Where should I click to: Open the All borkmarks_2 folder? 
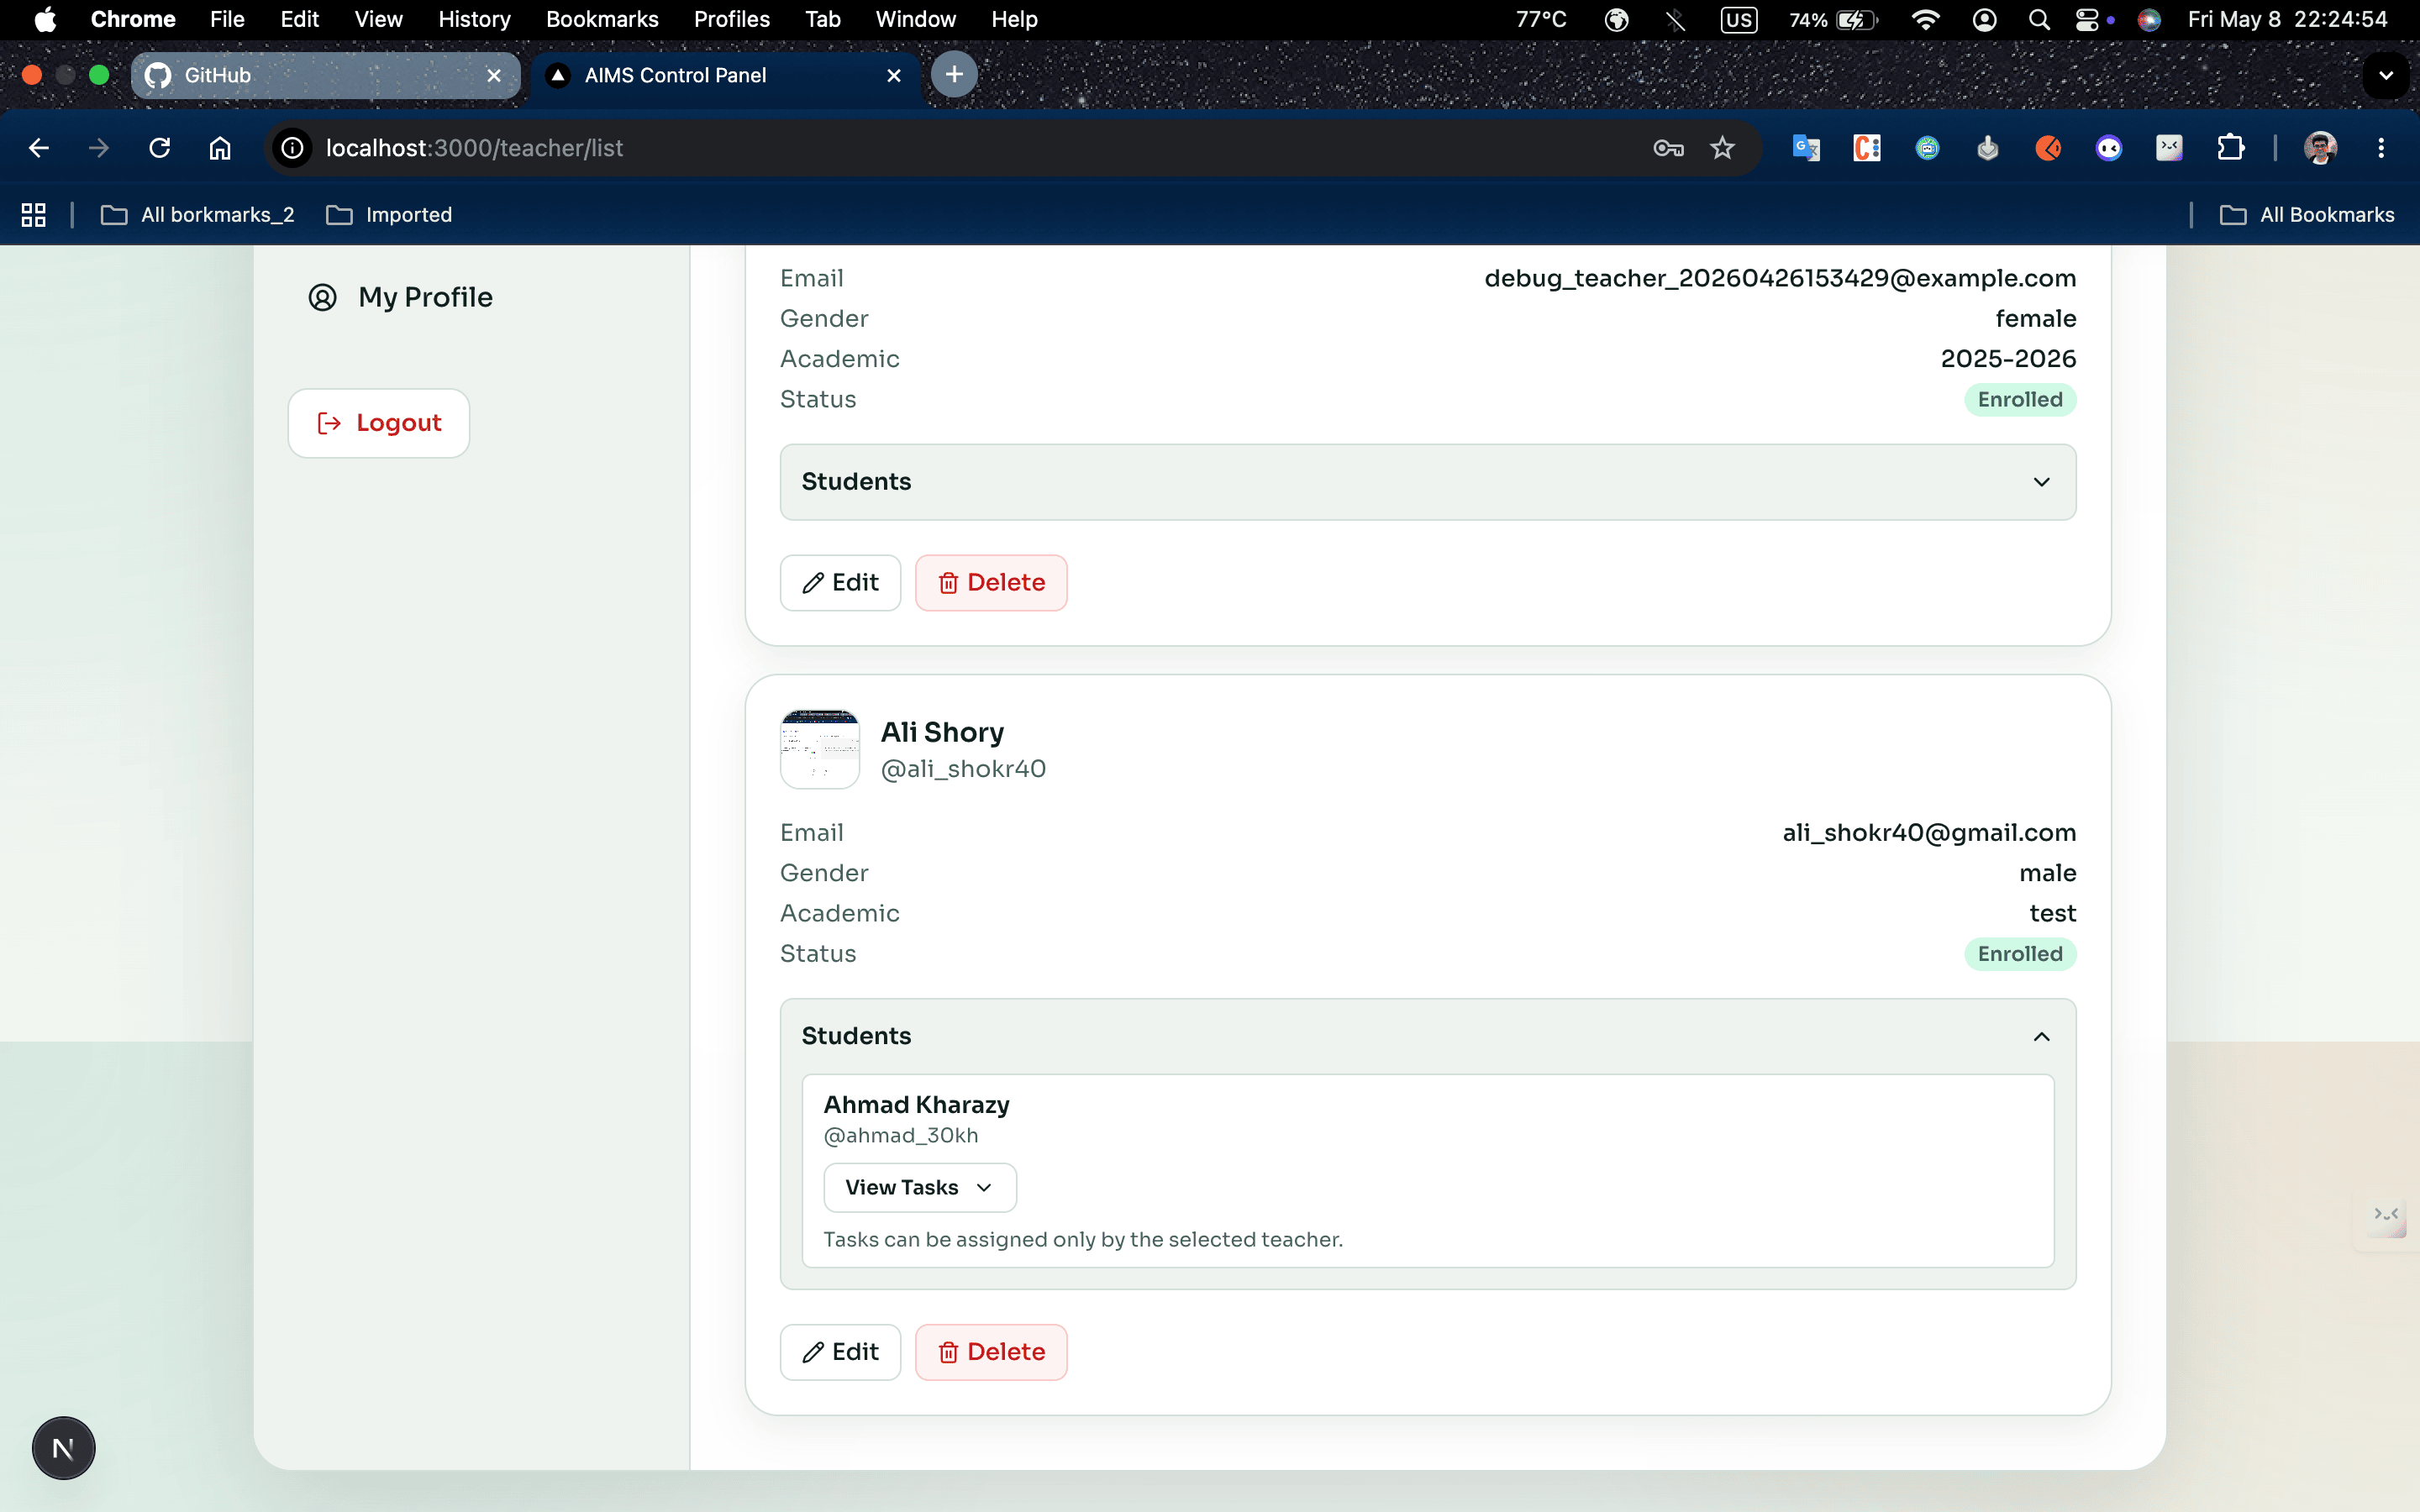tap(198, 215)
